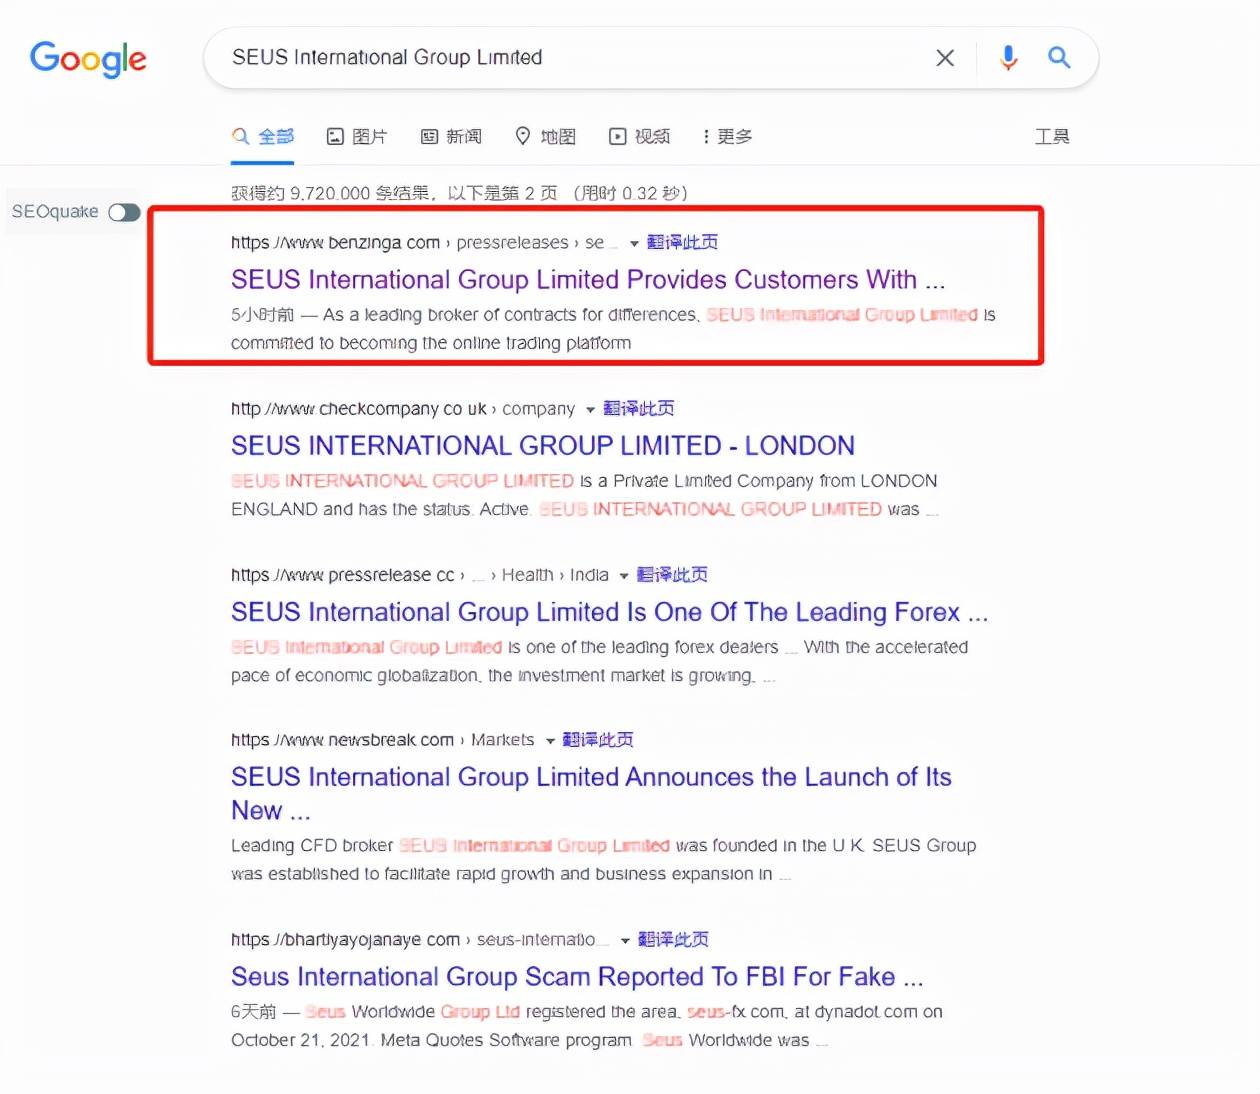Image resolution: width=1260 pixels, height=1094 pixels.
Task: Click 翻译此页 for the checkcompany result
Action: click(639, 408)
